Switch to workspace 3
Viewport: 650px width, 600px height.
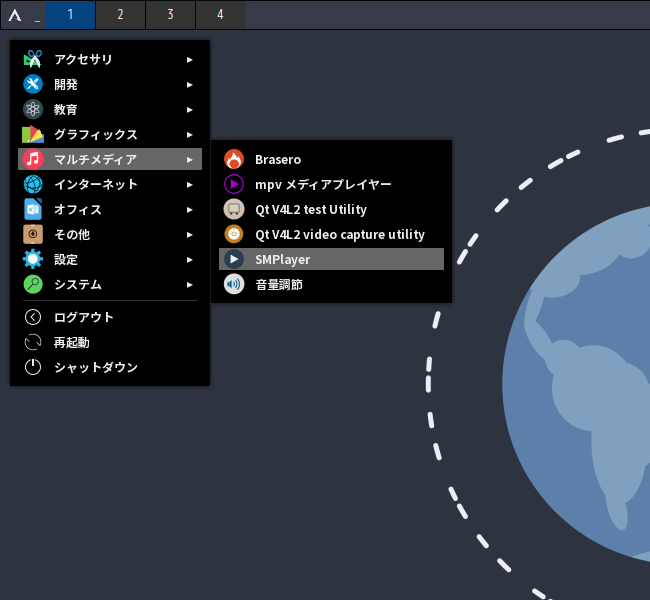coord(170,15)
